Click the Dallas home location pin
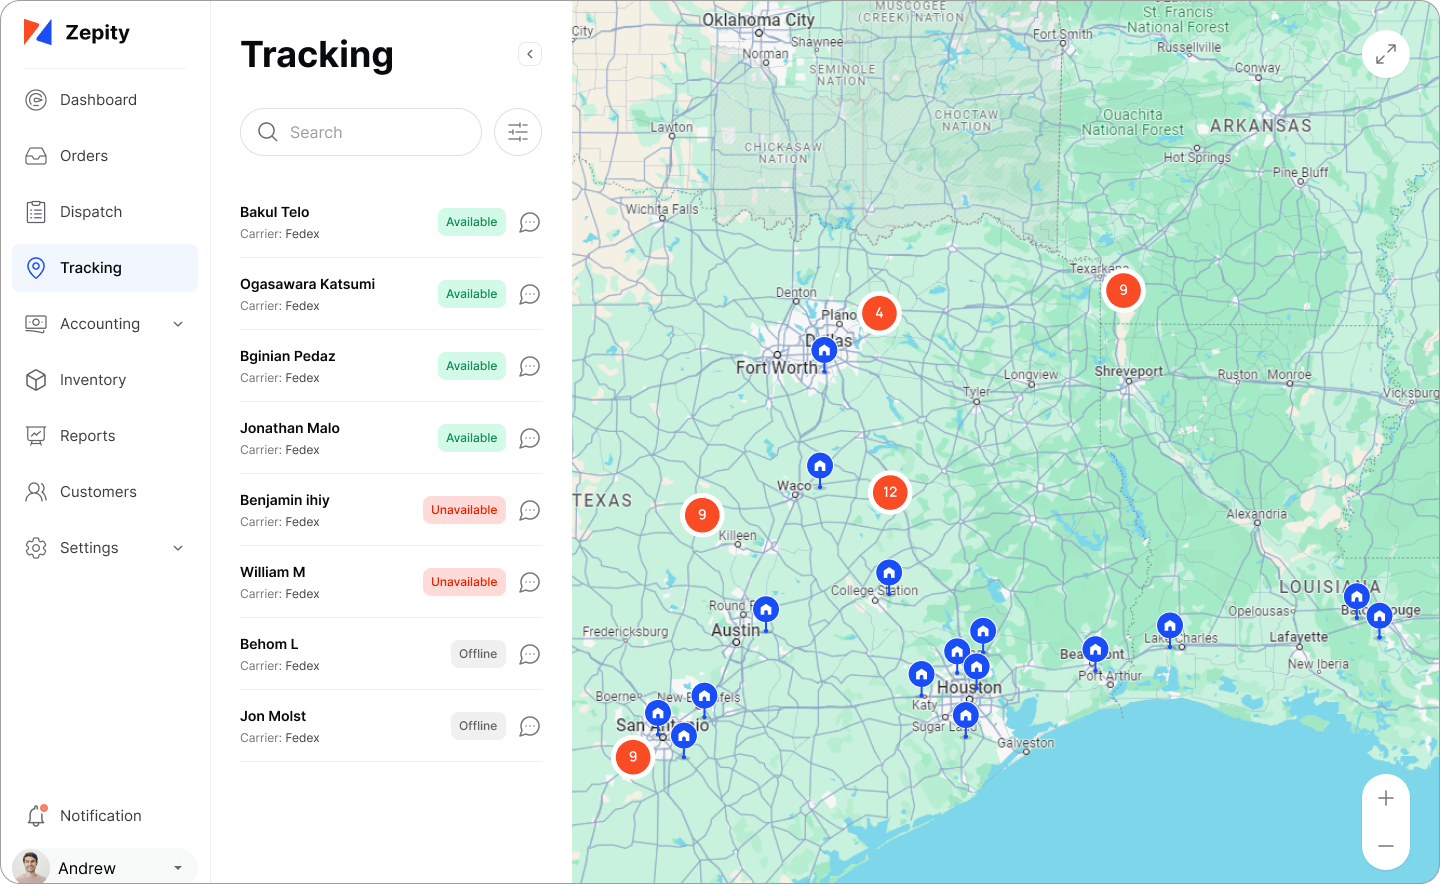 (x=824, y=351)
